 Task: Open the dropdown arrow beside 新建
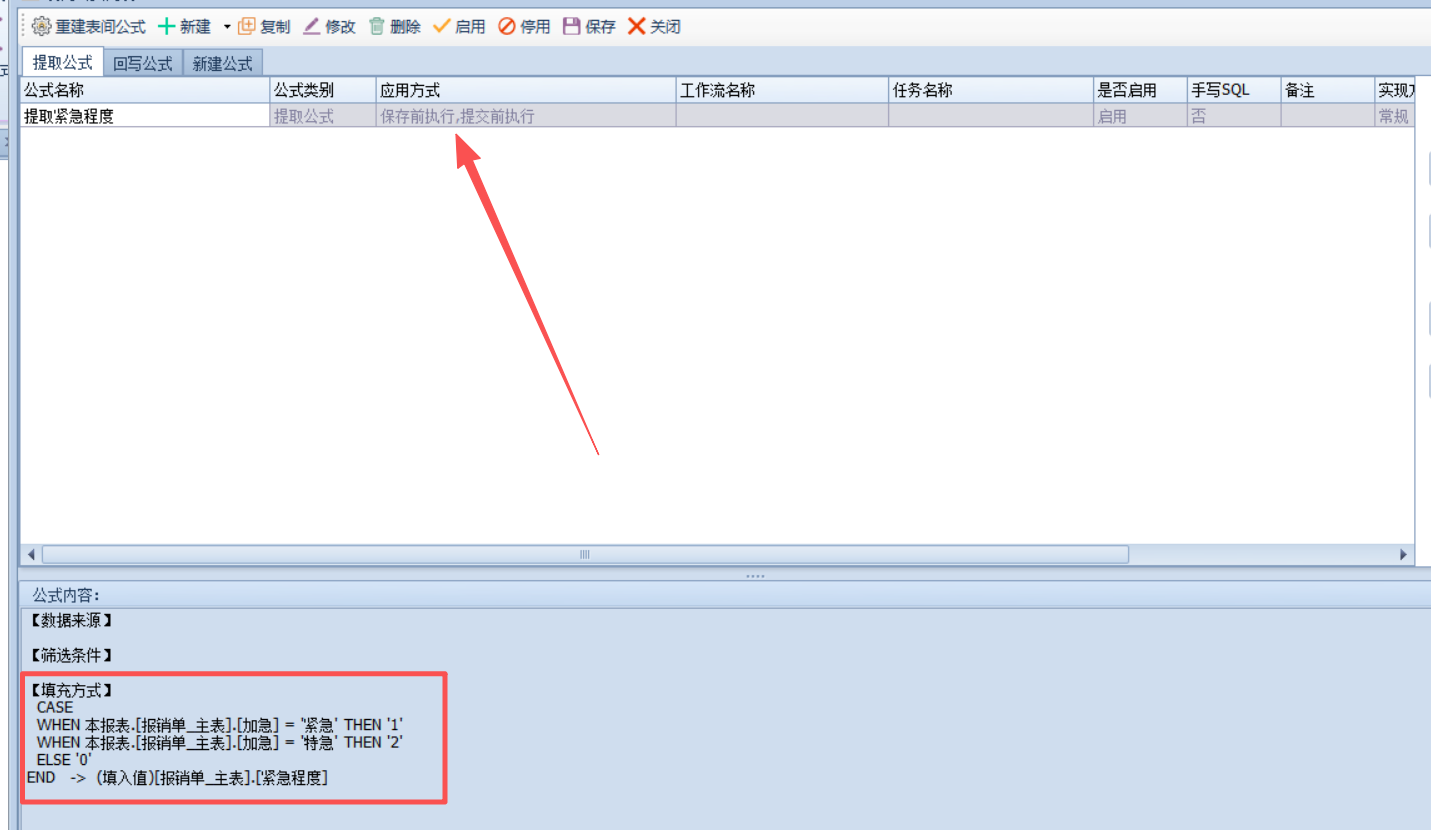click(227, 27)
